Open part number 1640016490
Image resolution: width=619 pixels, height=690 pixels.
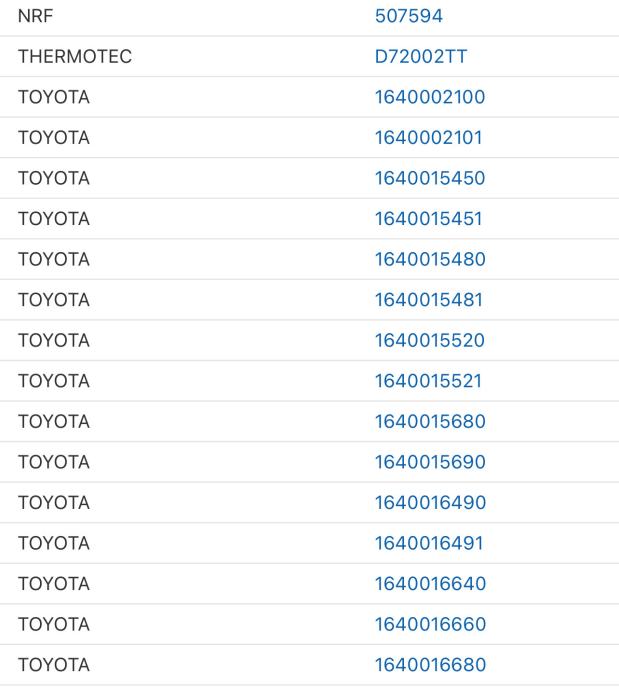point(430,502)
